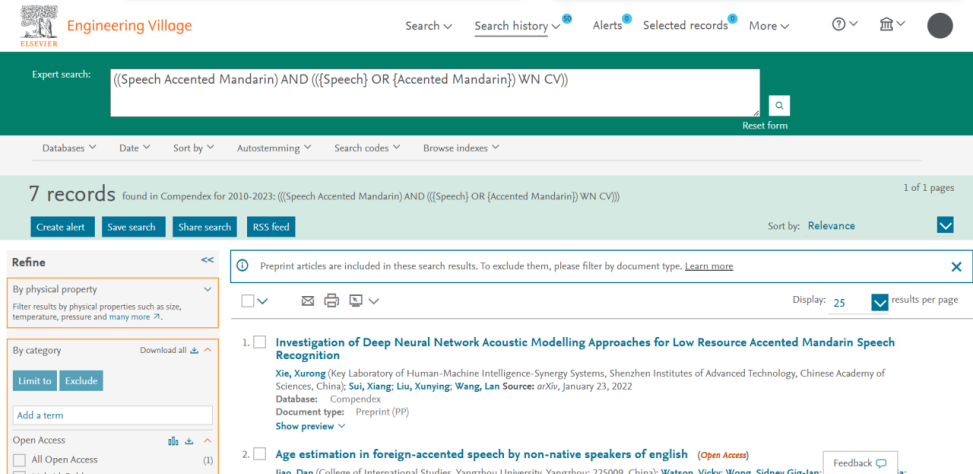Expand the By physical property section
The height and width of the screenshot is (474, 973).
point(208,289)
